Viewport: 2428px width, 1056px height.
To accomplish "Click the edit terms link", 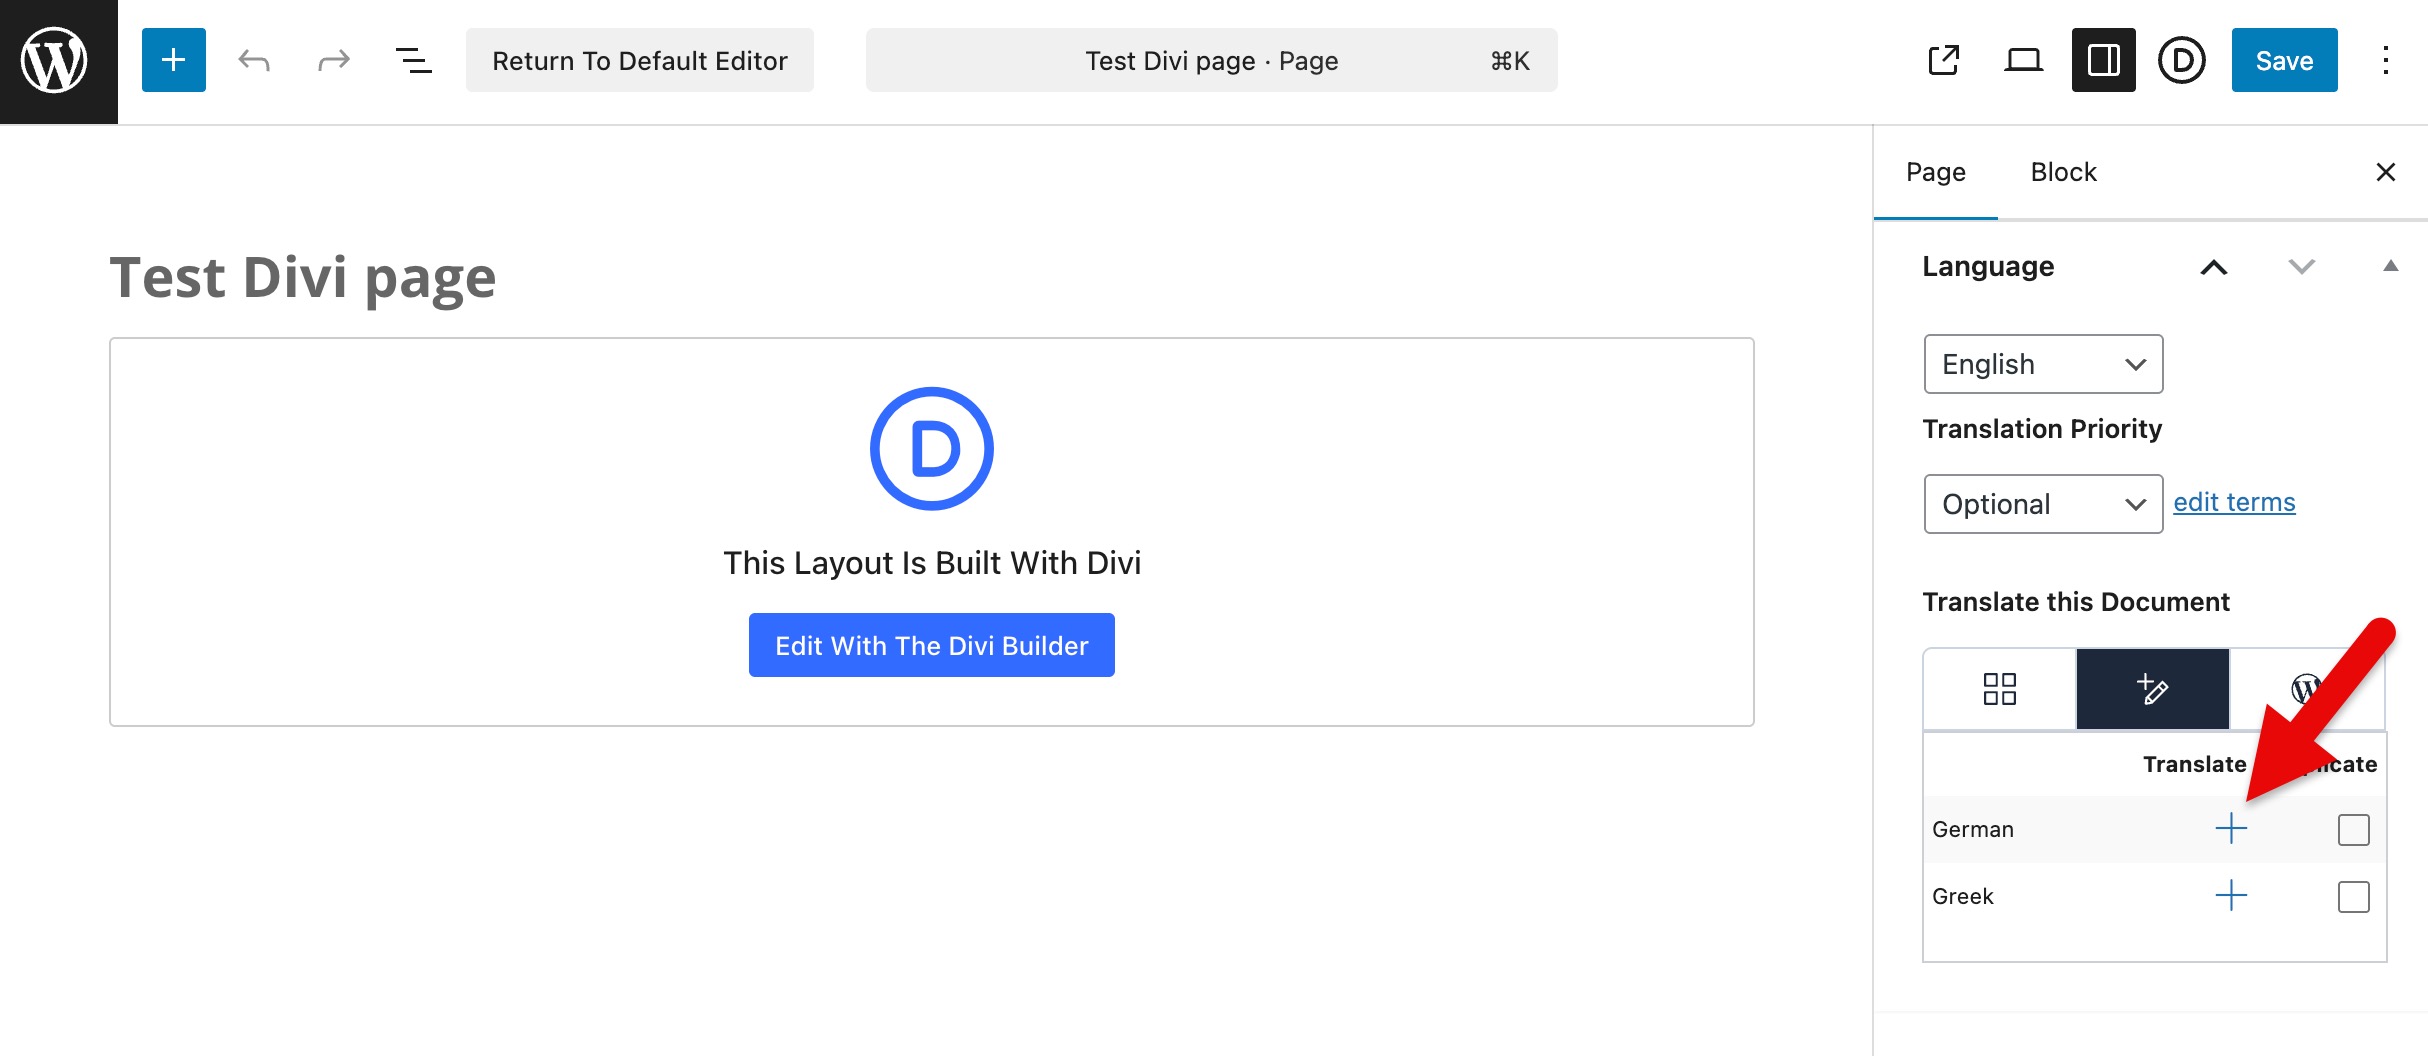I will pyautogui.click(x=2234, y=502).
